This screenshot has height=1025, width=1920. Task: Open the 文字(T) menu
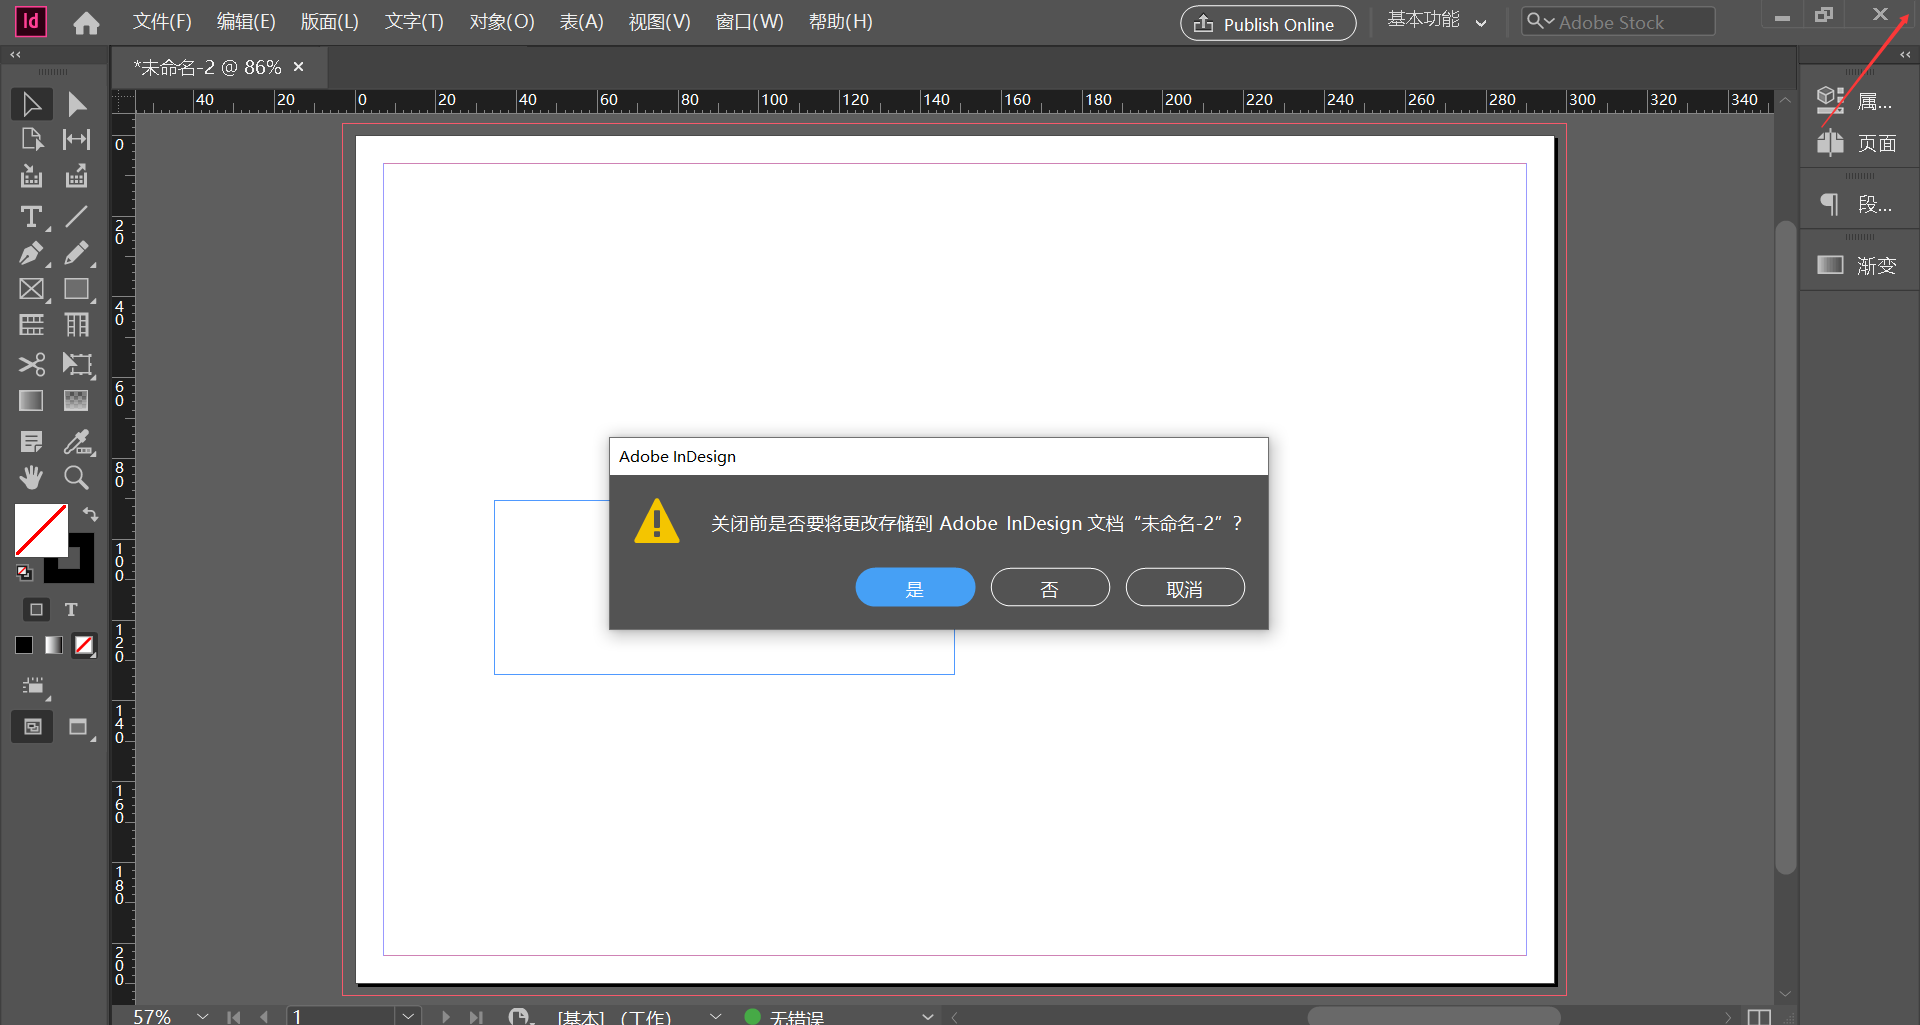[414, 21]
